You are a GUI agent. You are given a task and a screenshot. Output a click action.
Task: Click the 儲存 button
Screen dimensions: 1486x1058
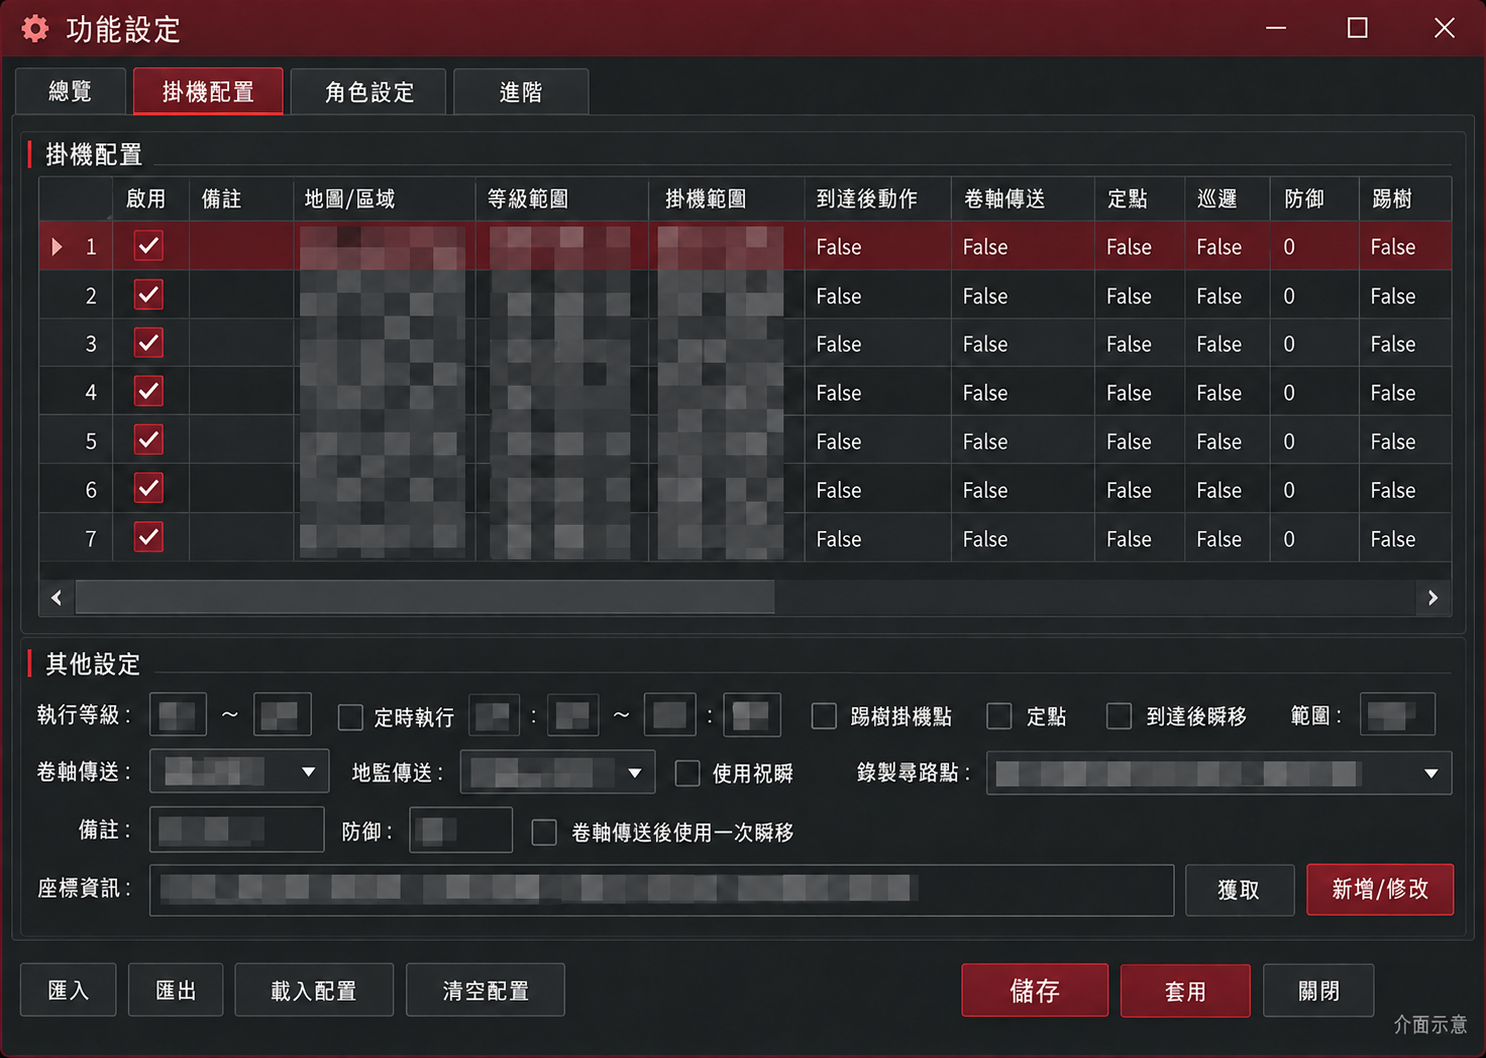[1035, 990]
